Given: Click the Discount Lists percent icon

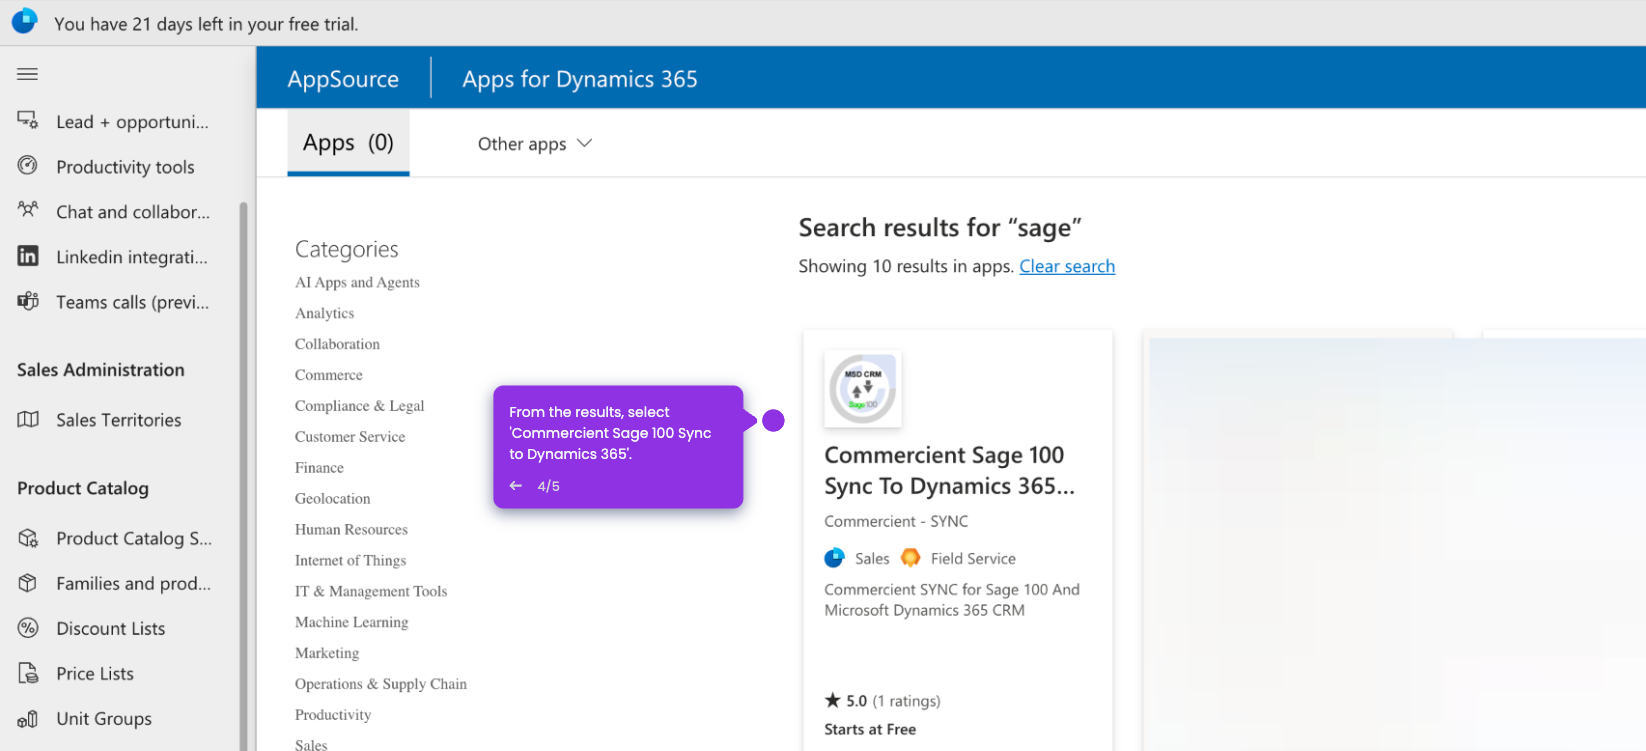Looking at the screenshot, I should click(28, 628).
